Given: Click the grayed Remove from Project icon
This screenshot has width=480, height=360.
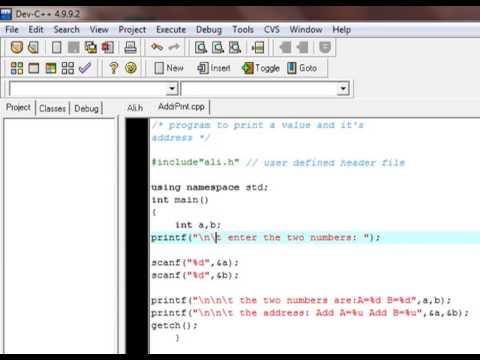Looking at the screenshot, I should pyautogui.click(x=302, y=47).
